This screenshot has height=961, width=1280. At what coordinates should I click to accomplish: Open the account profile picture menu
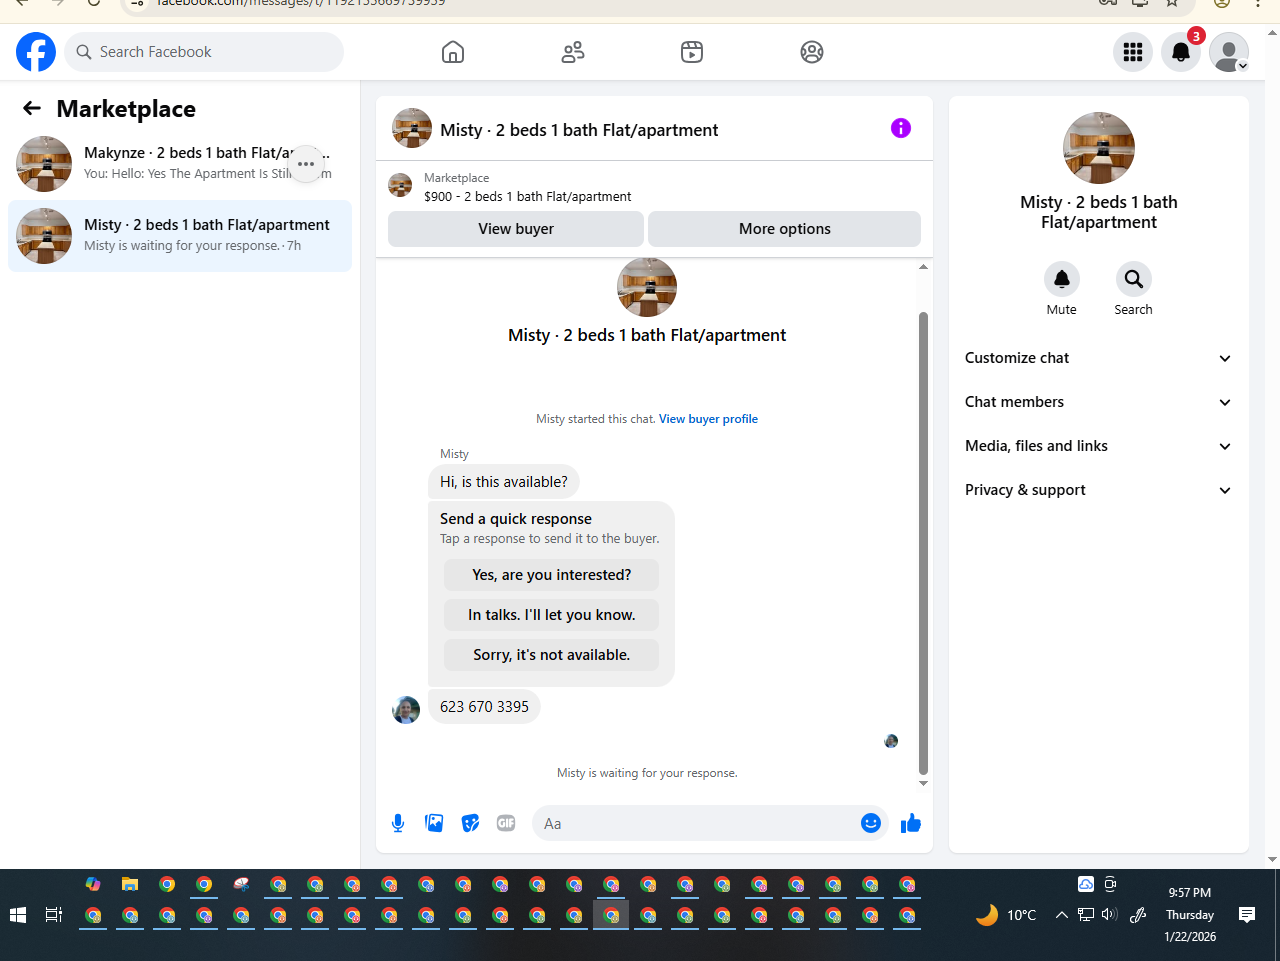coord(1229,52)
